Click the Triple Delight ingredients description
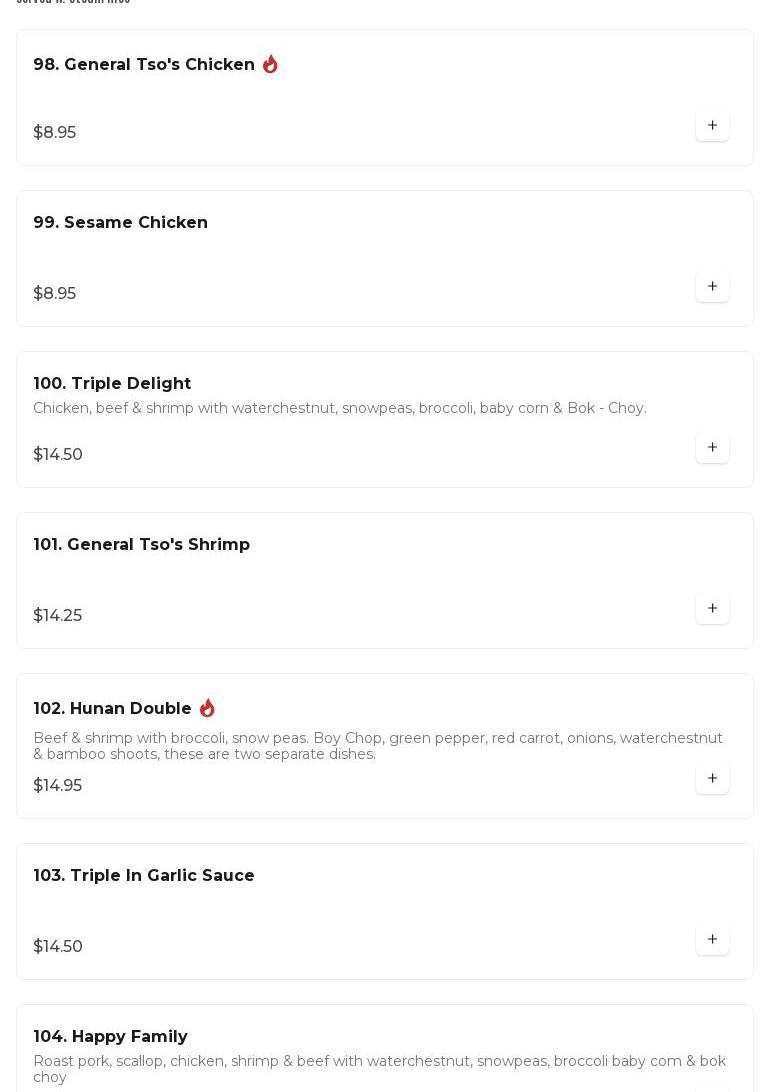770x1092 pixels. 340,408
